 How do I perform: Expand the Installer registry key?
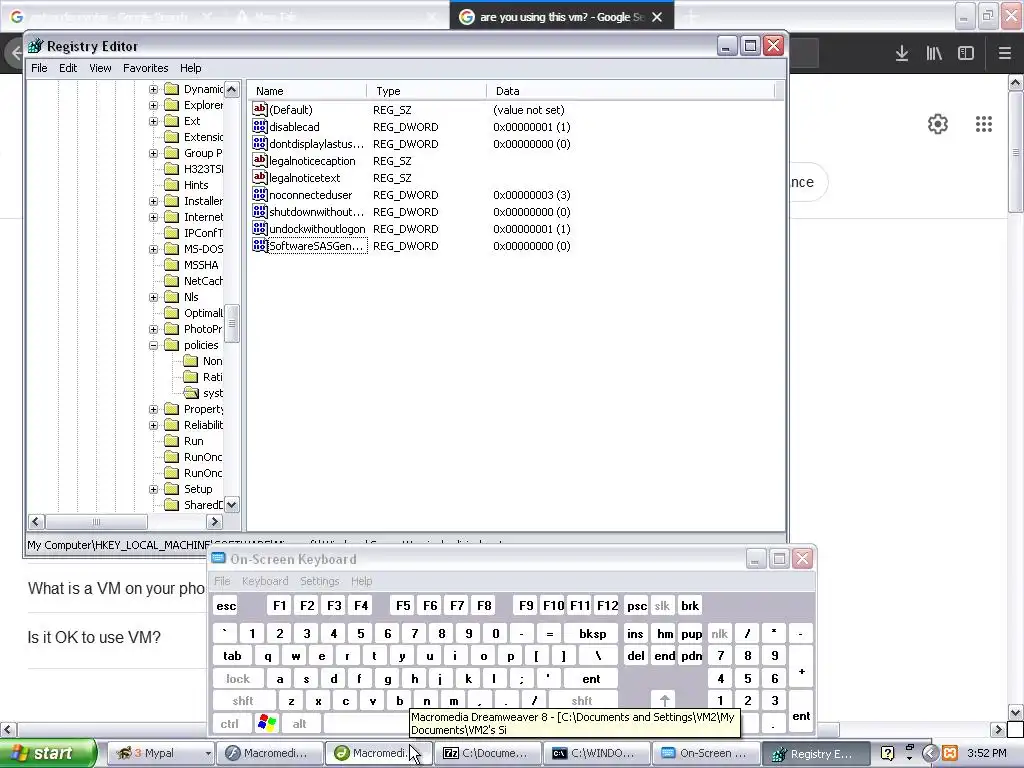[153, 201]
